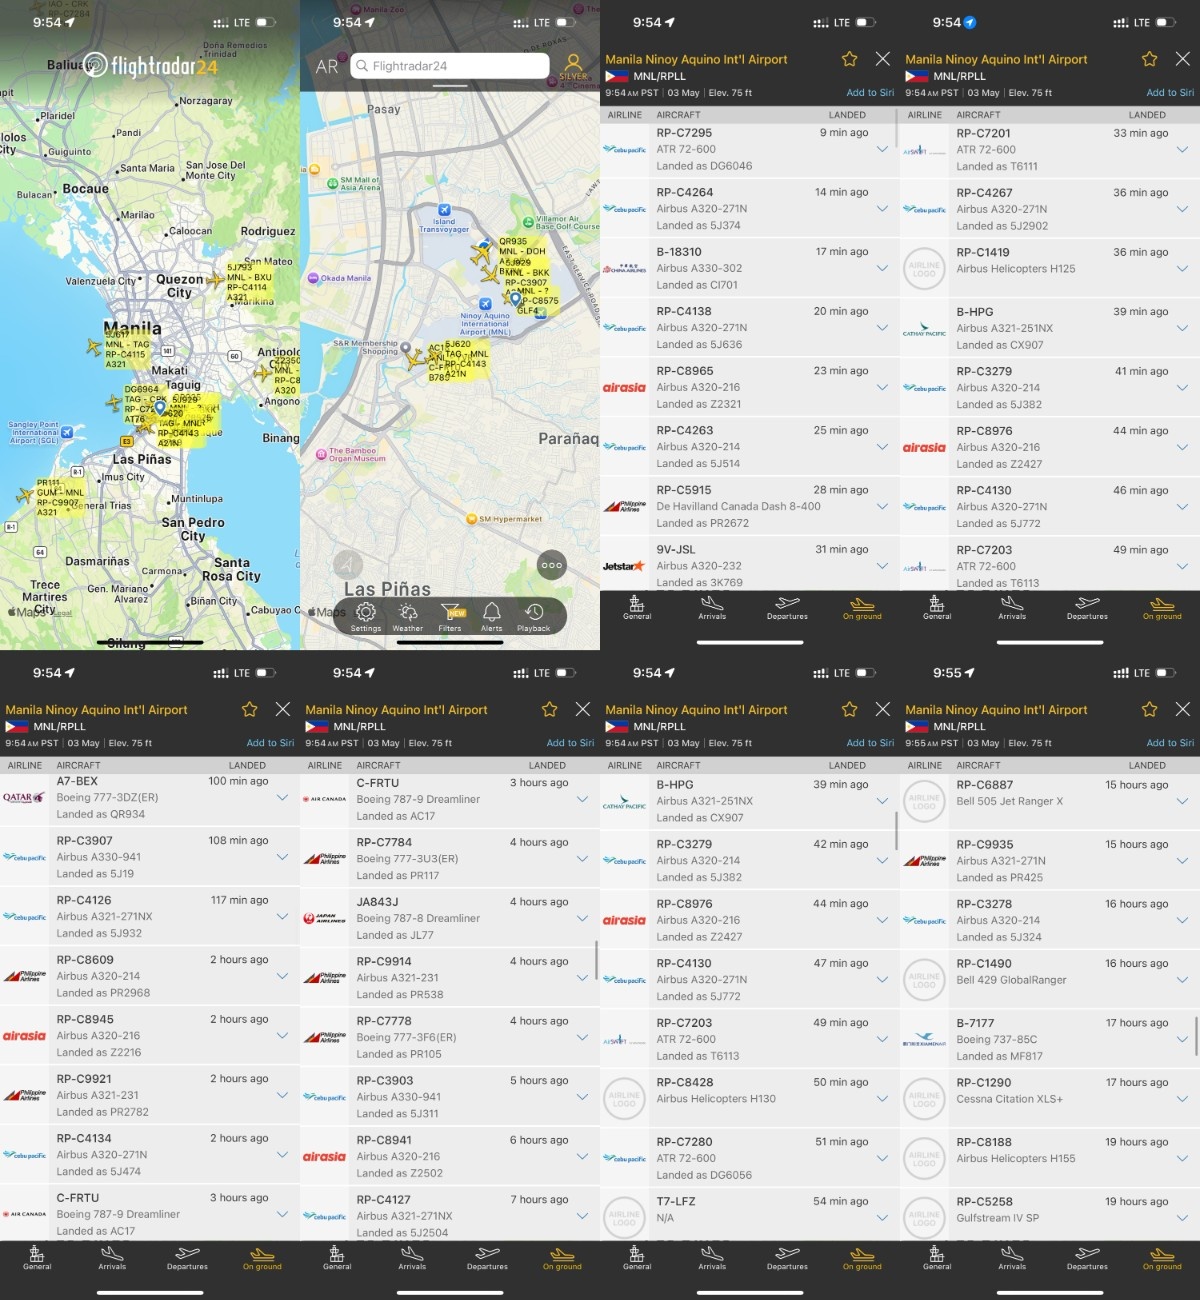Tap the three-dot round button on the map

click(x=552, y=565)
